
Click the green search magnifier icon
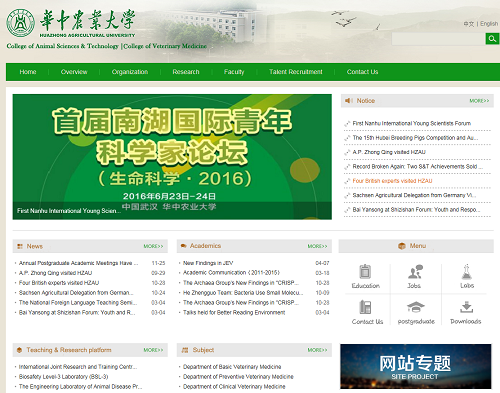click(492, 39)
